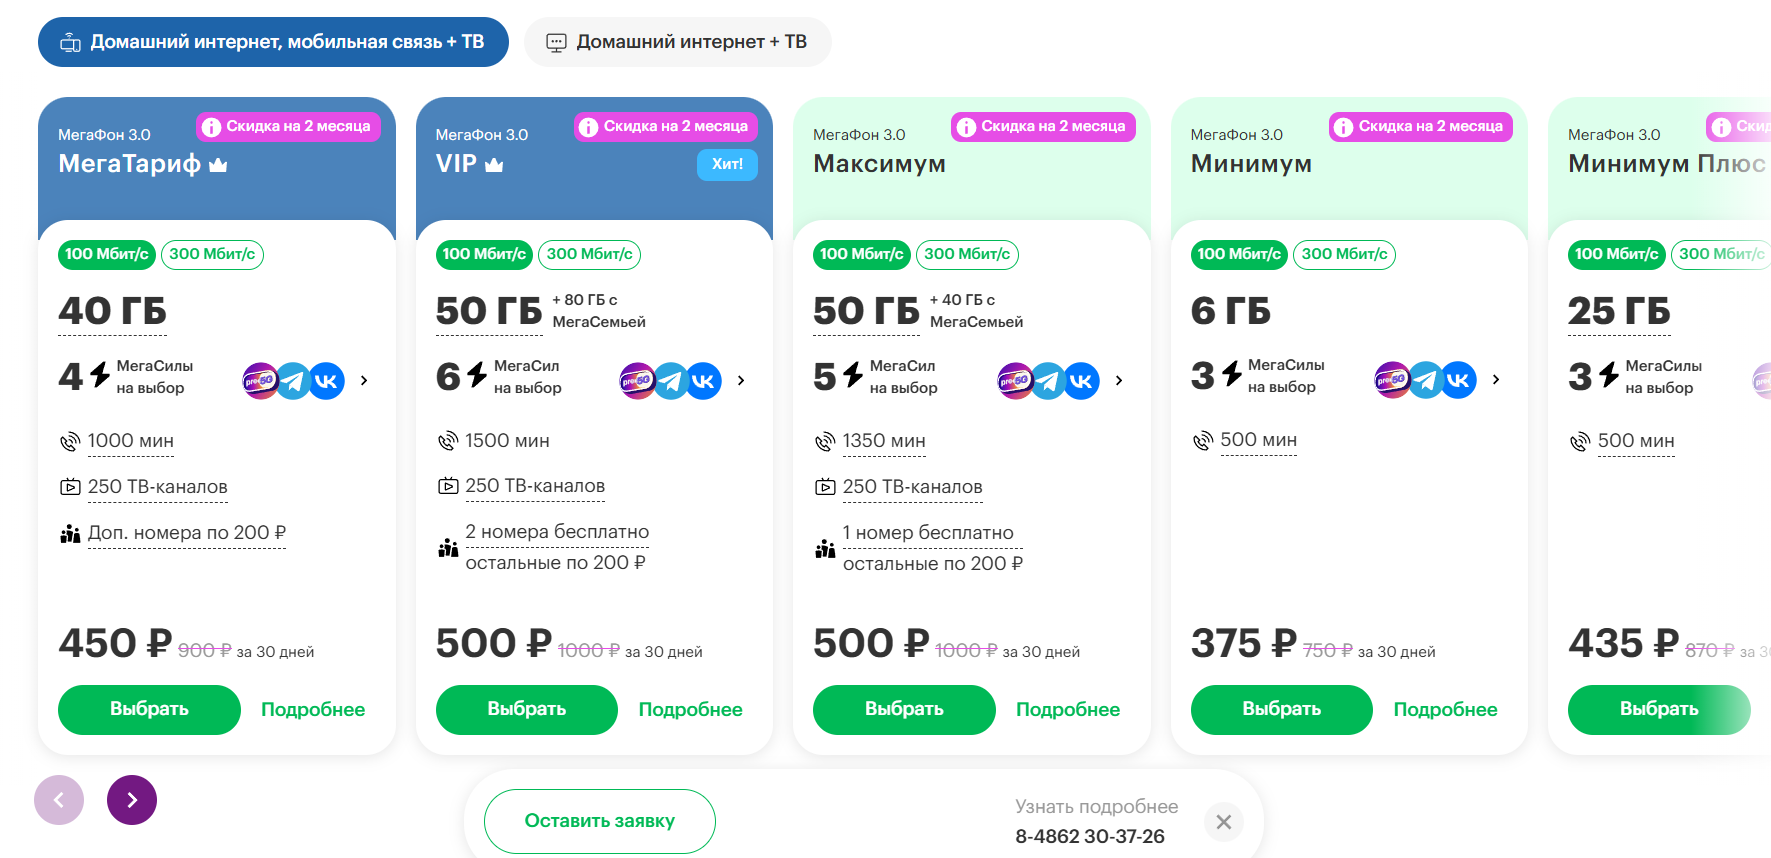Click the TV icon beside 250 ТВ-каналов in Максимум
1771x858 pixels.
click(x=825, y=487)
